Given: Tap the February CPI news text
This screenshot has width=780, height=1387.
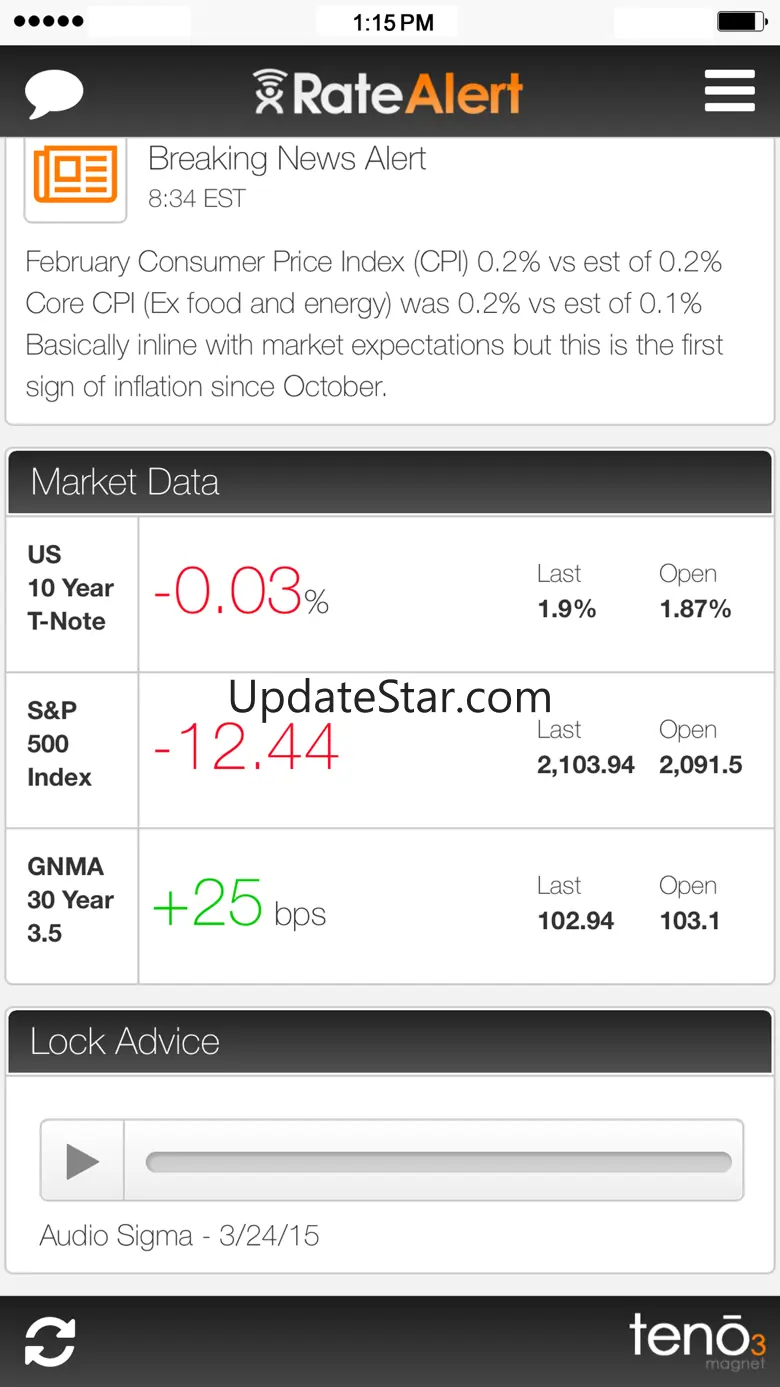Looking at the screenshot, I should tap(374, 323).
